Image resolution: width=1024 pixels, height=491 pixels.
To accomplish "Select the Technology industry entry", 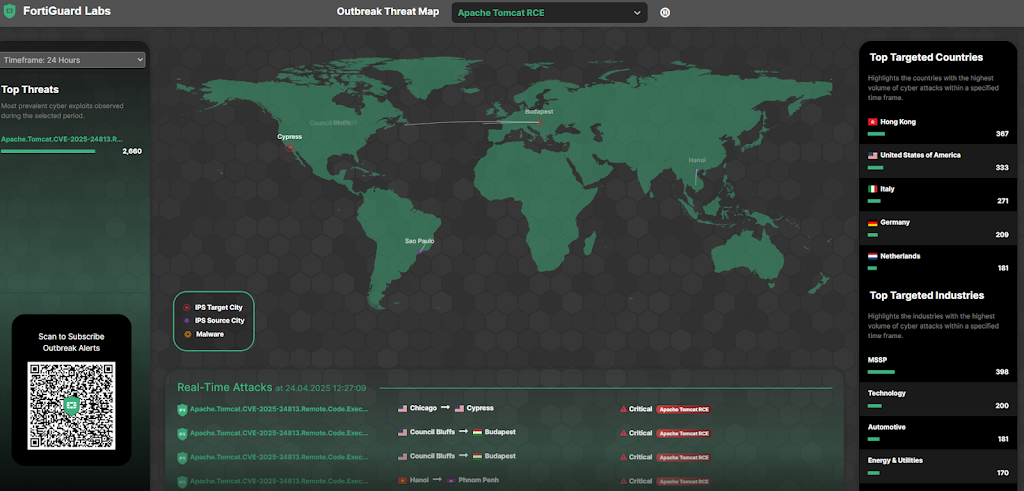I will point(938,399).
